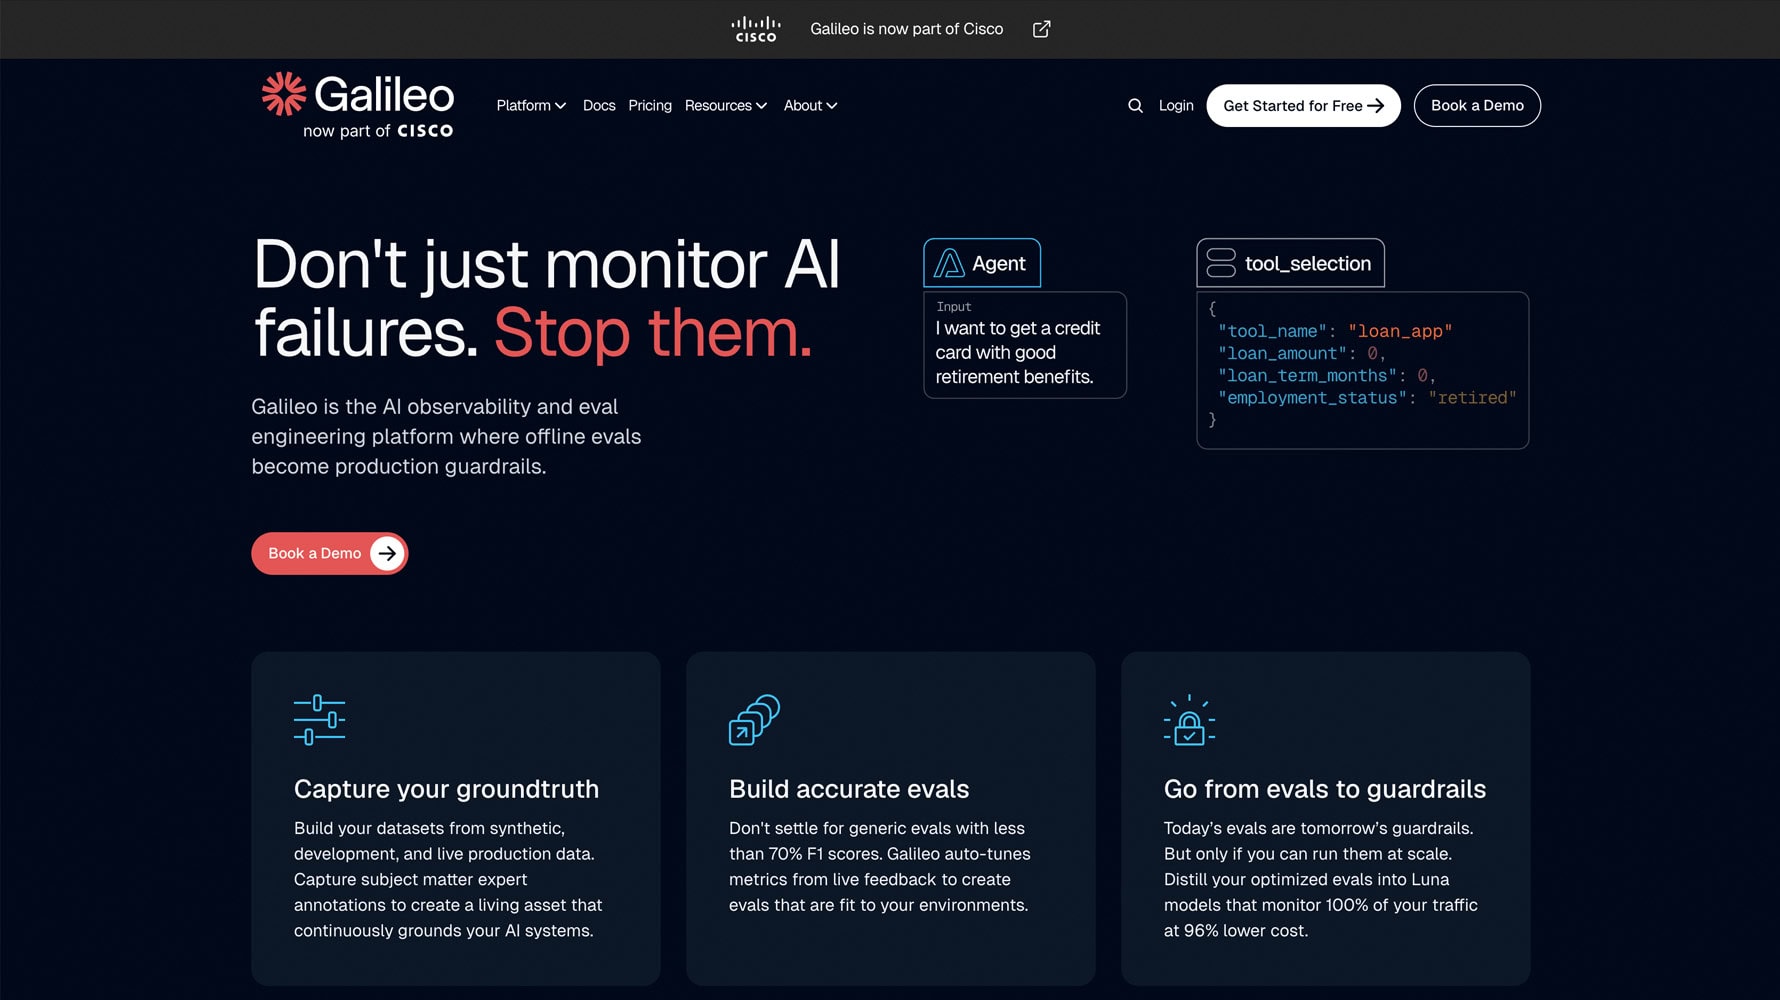The image size is (1780, 1000).
Task: Click the arrow circle in red Book a Demo
Action: [387, 553]
